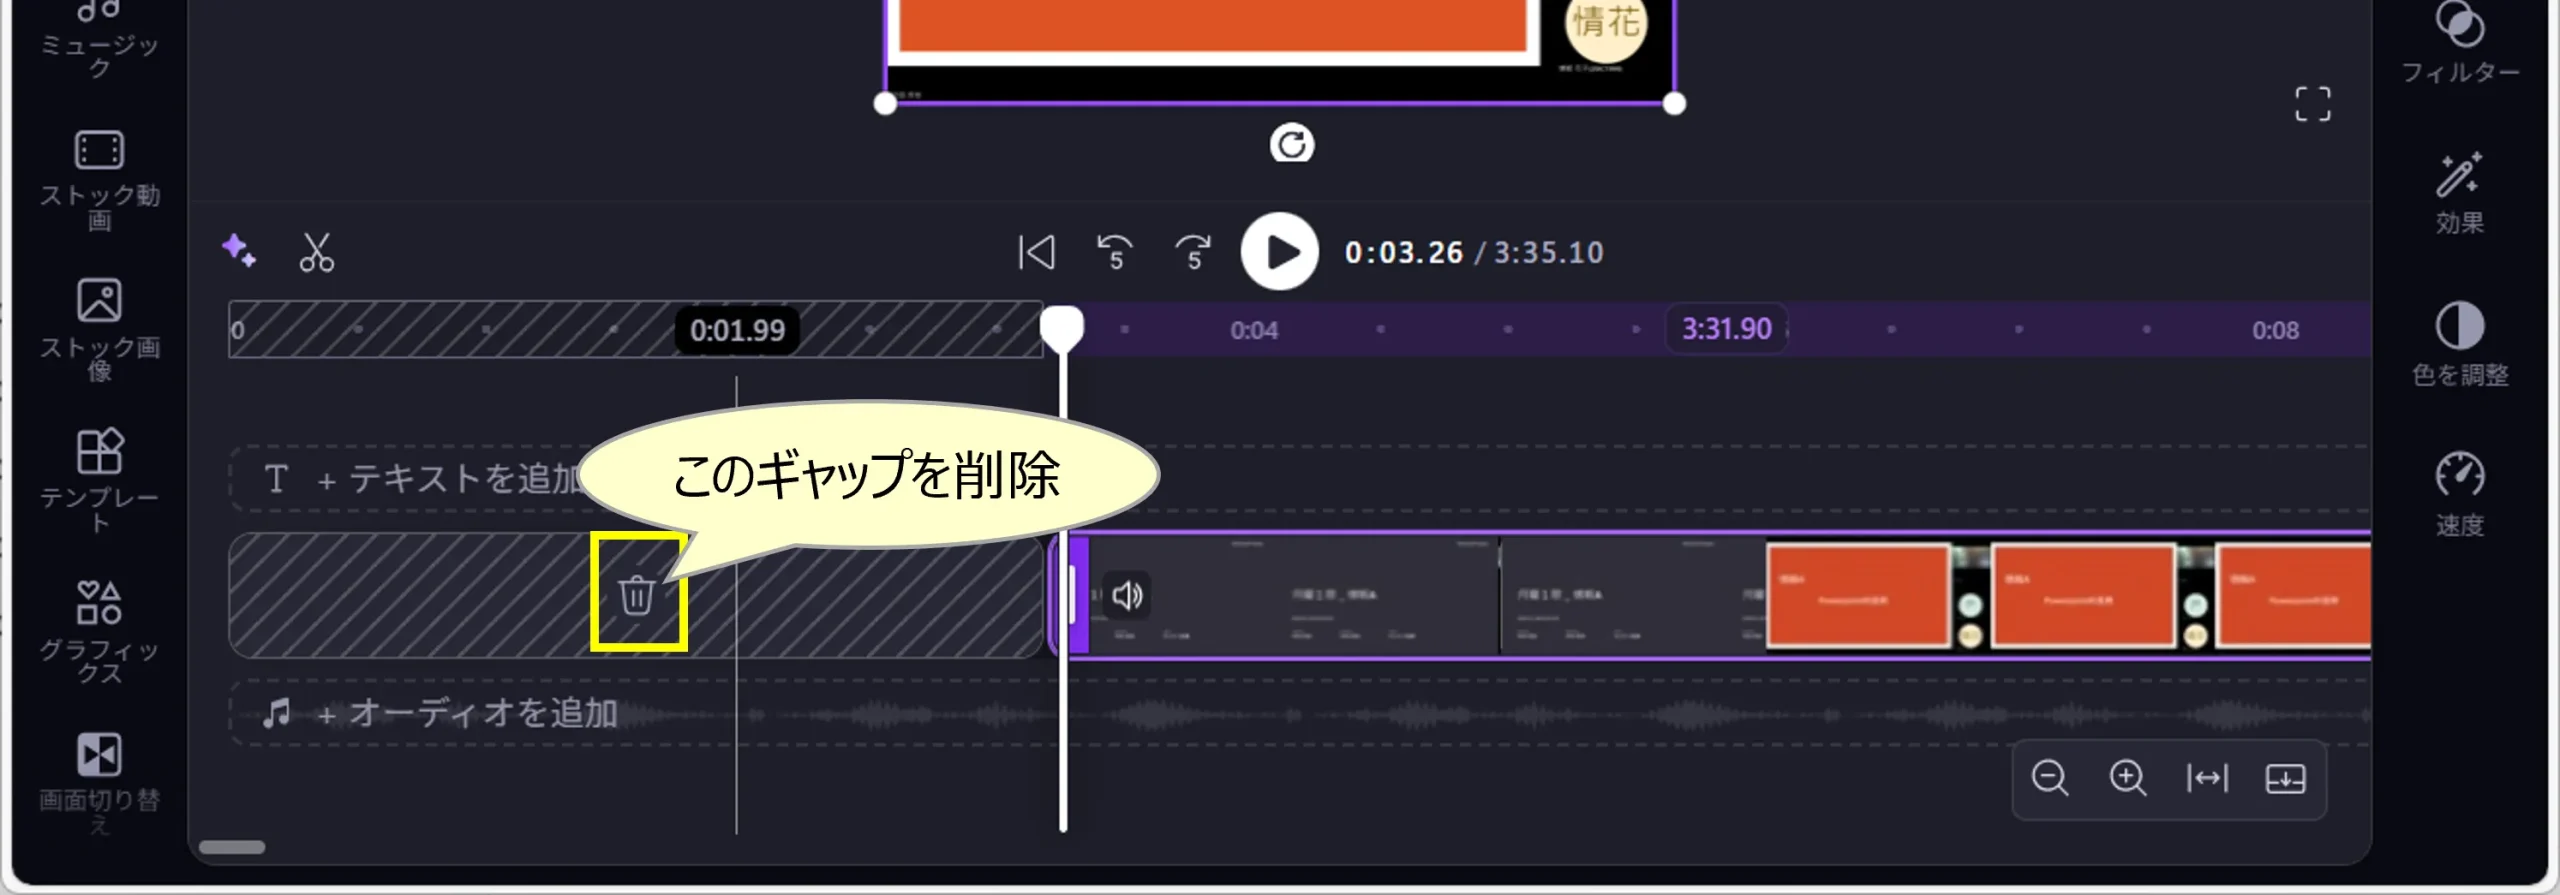Open the ストック動画 stock video tab
Viewport: 2560px width, 895px height.
(99, 180)
